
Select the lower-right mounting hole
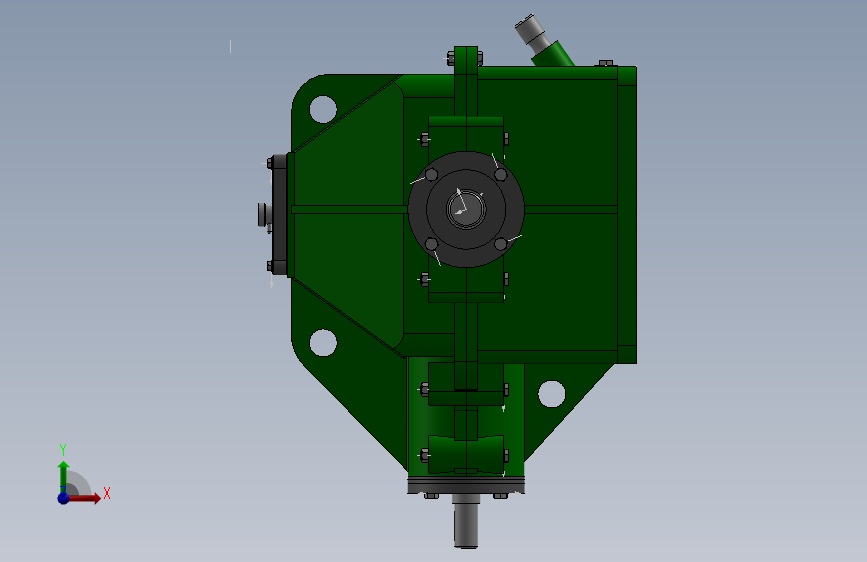551,394
